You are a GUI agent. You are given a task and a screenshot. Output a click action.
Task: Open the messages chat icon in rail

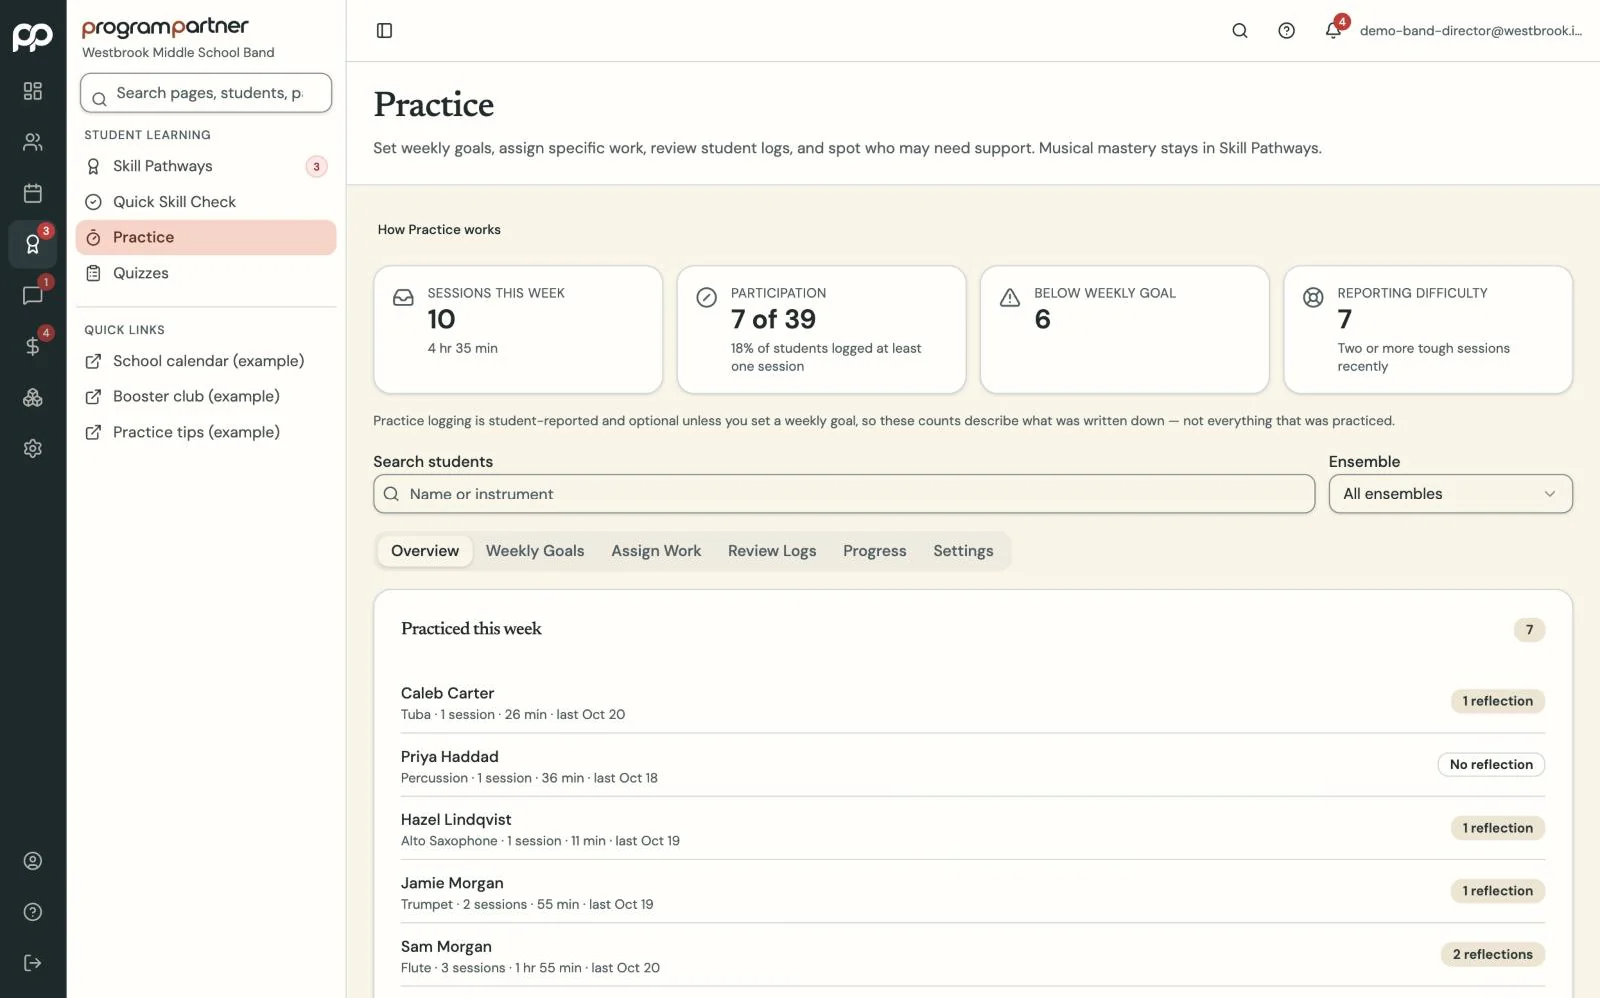point(33,295)
